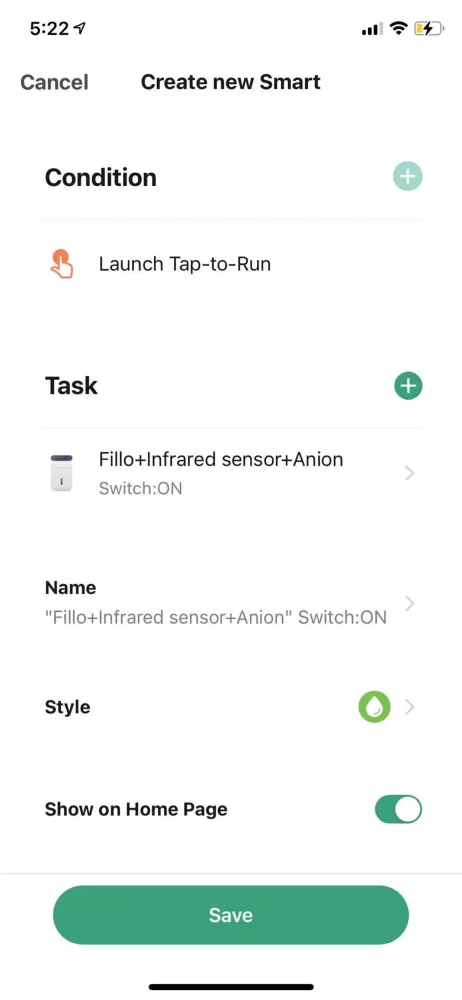Tap the green droplet style icon
This screenshot has height=1000, width=462.
374,707
